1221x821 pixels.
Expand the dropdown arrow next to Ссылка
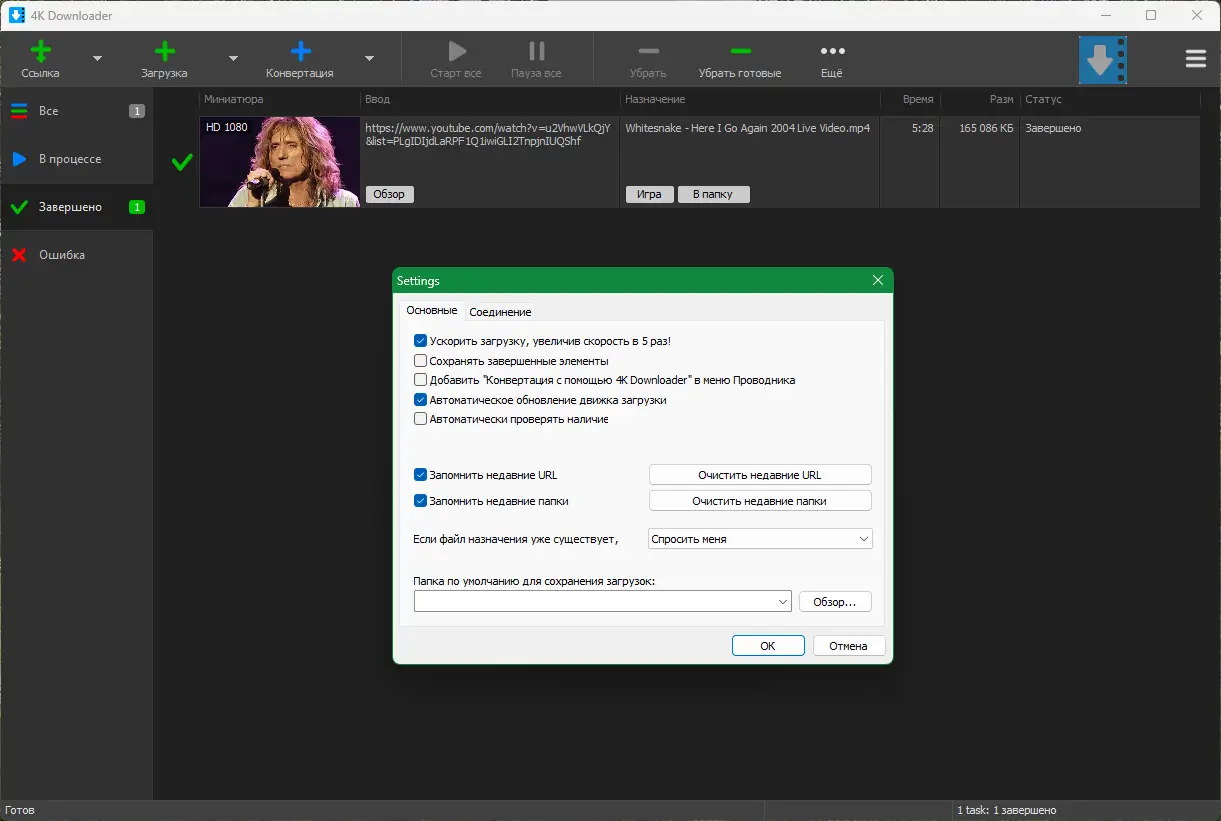pyautogui.click(x=97, y=58)
